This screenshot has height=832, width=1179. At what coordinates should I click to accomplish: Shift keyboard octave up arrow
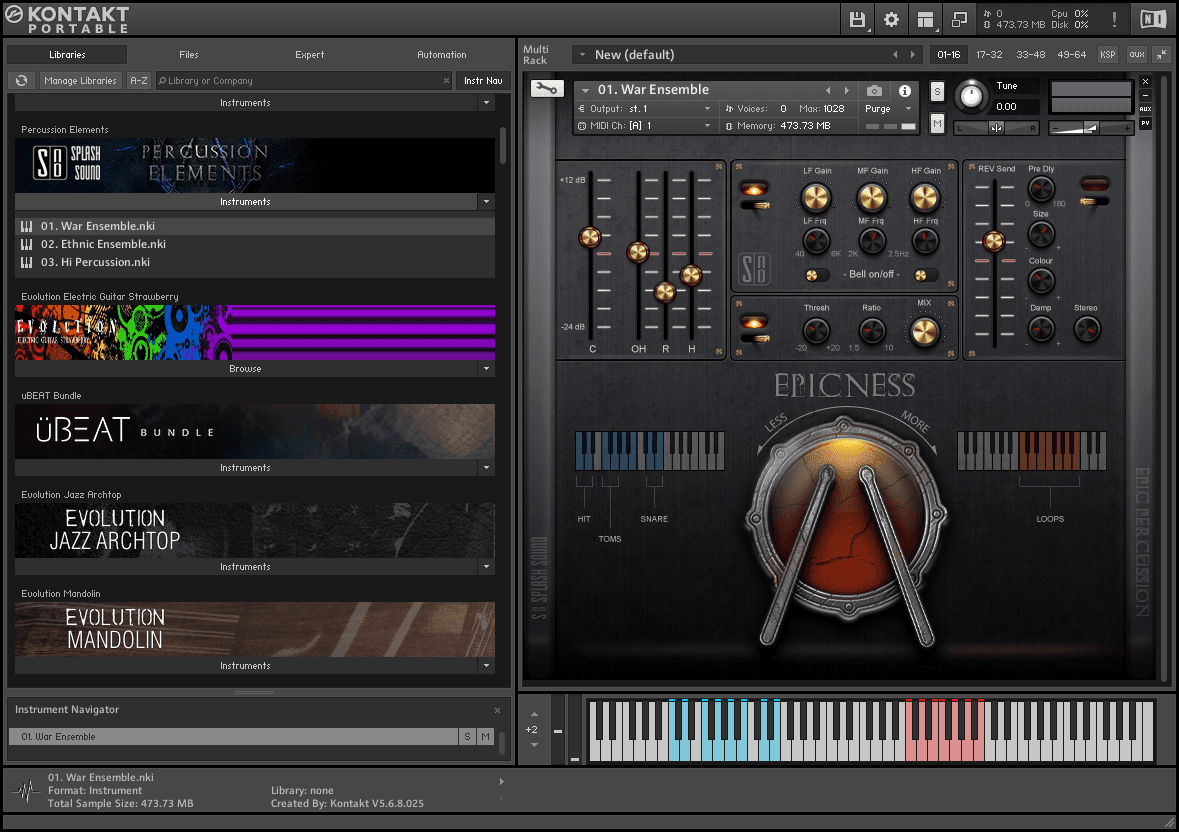pyautogui.click(x=534, y=714)
